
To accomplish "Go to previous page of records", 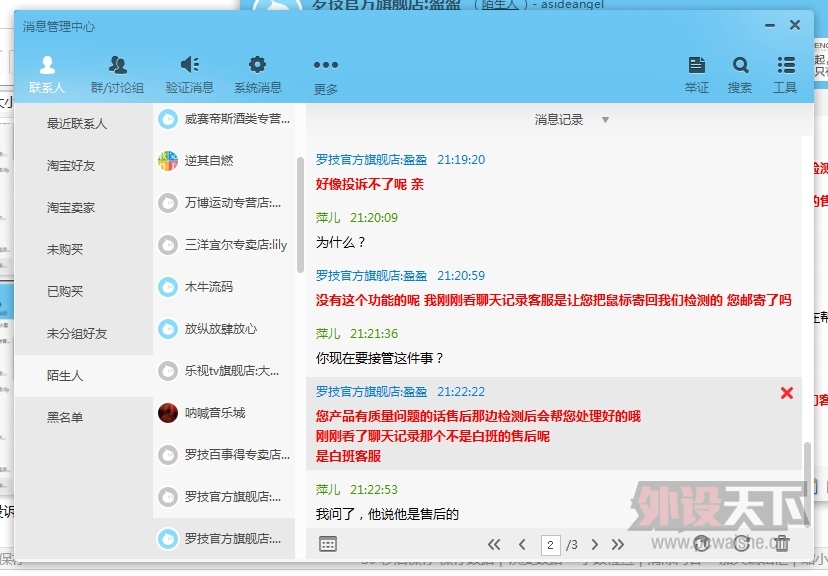I will click(522, 544).
